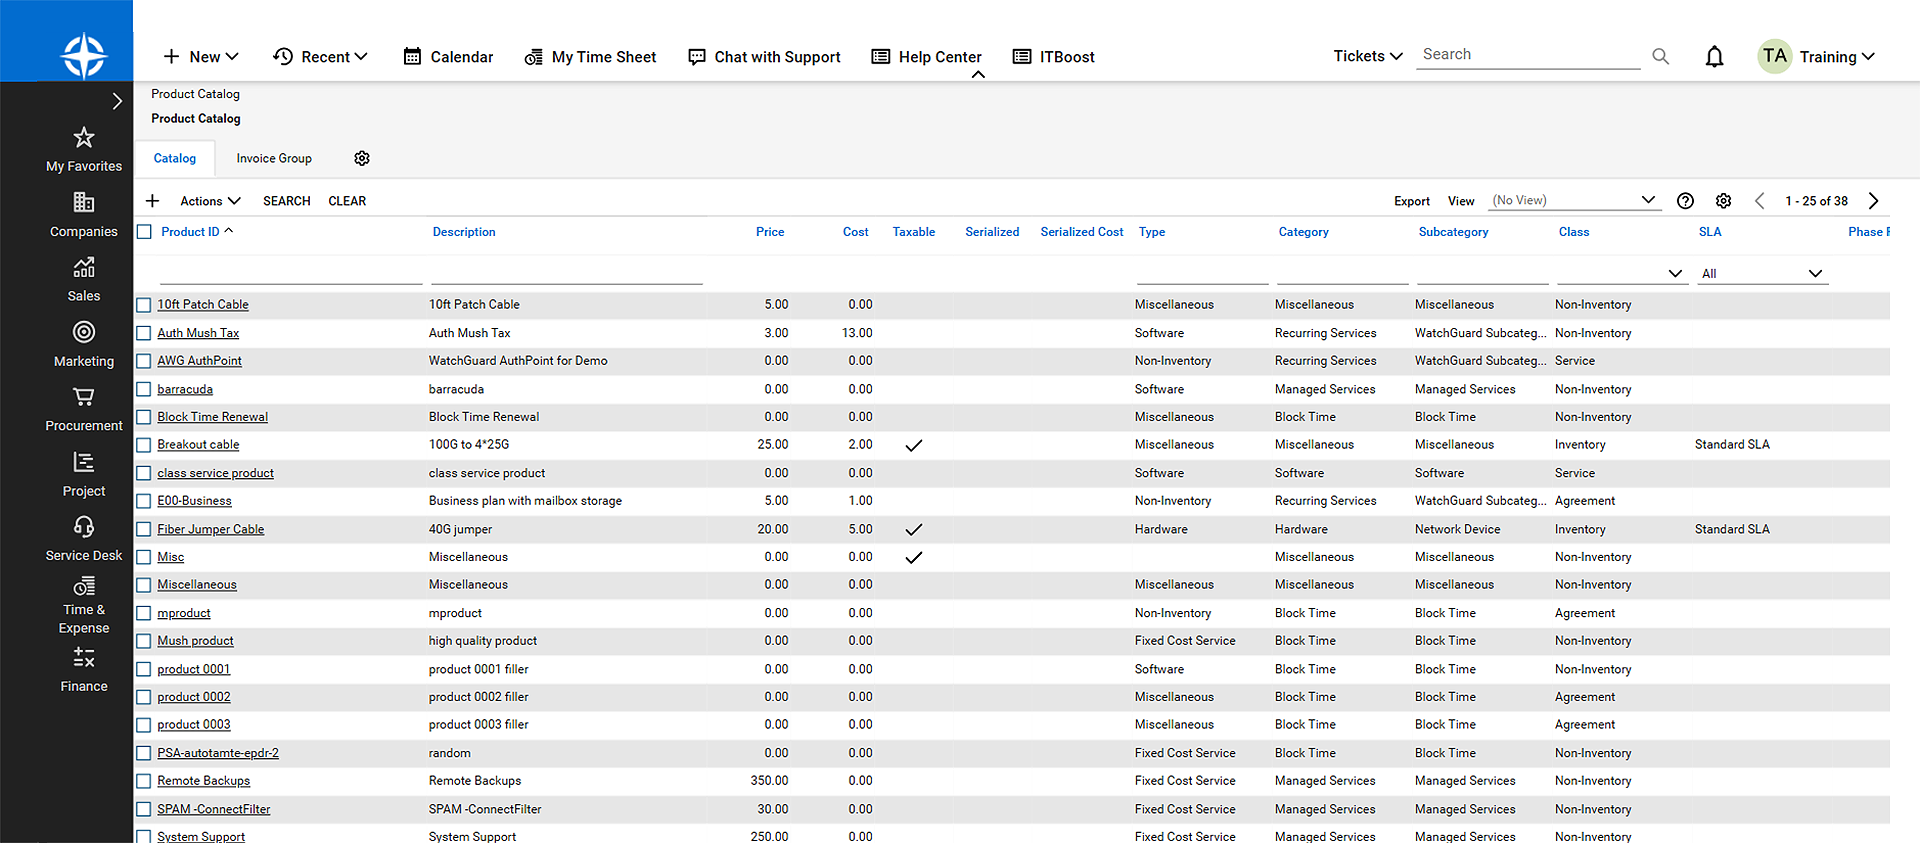Add new product with plus icon
The width and height of the screenshot is (1920, 843).
152,201
